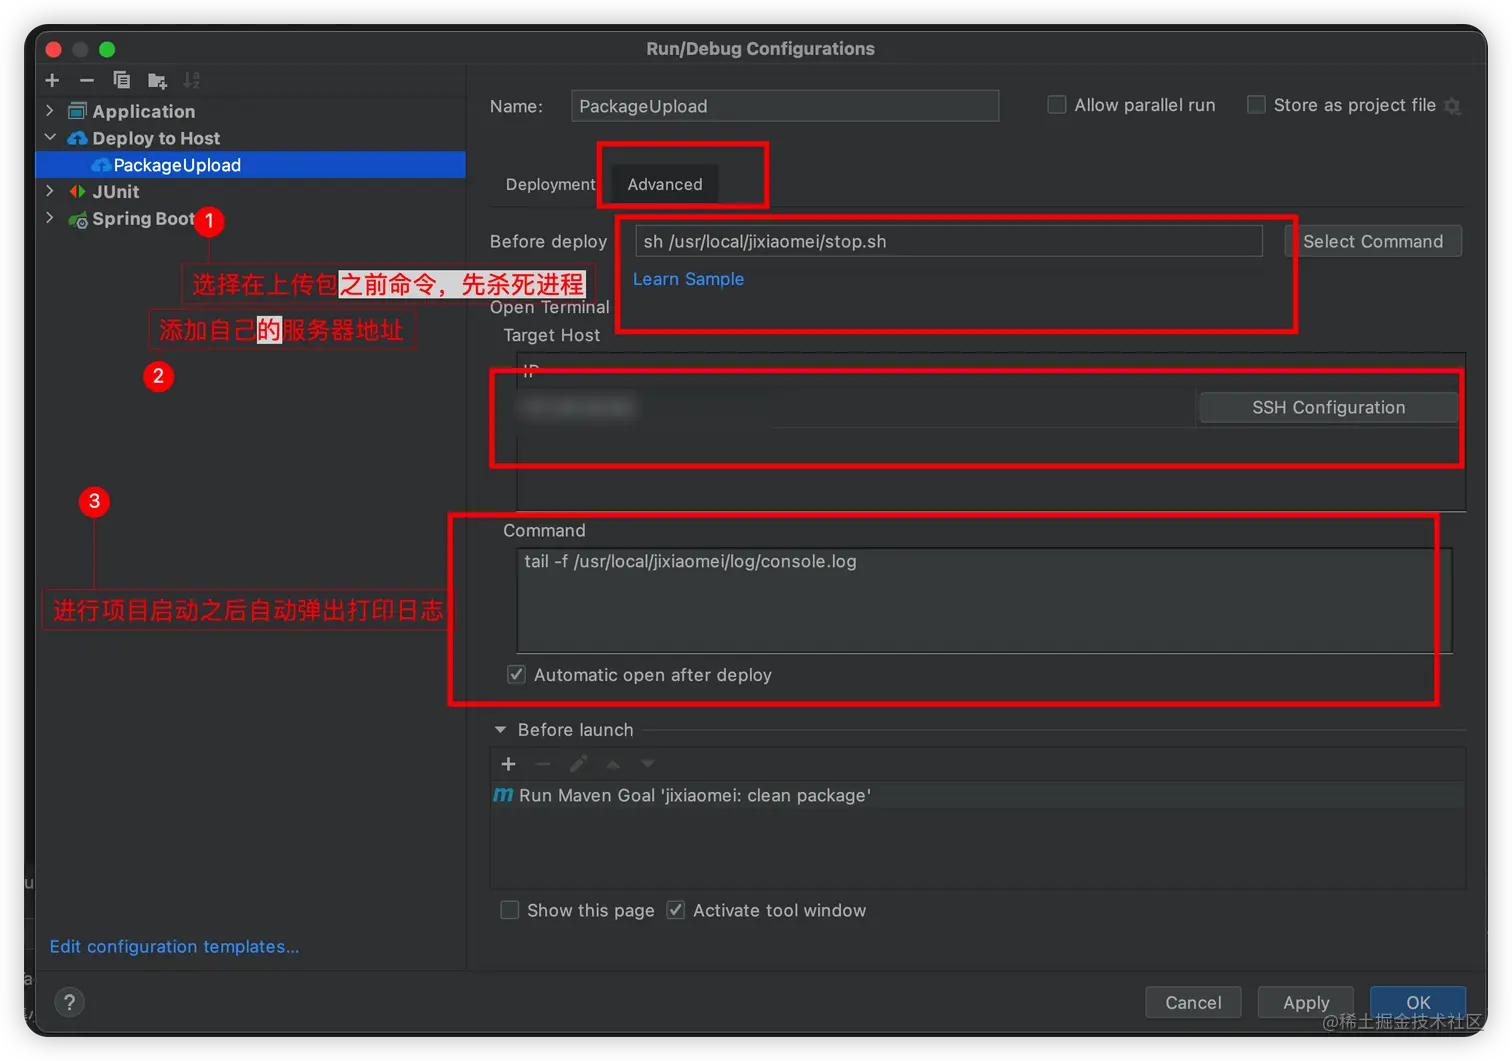Add a new configuration with the plus icon
This screenshot has height=1061, width=1512.
(53, 80)
